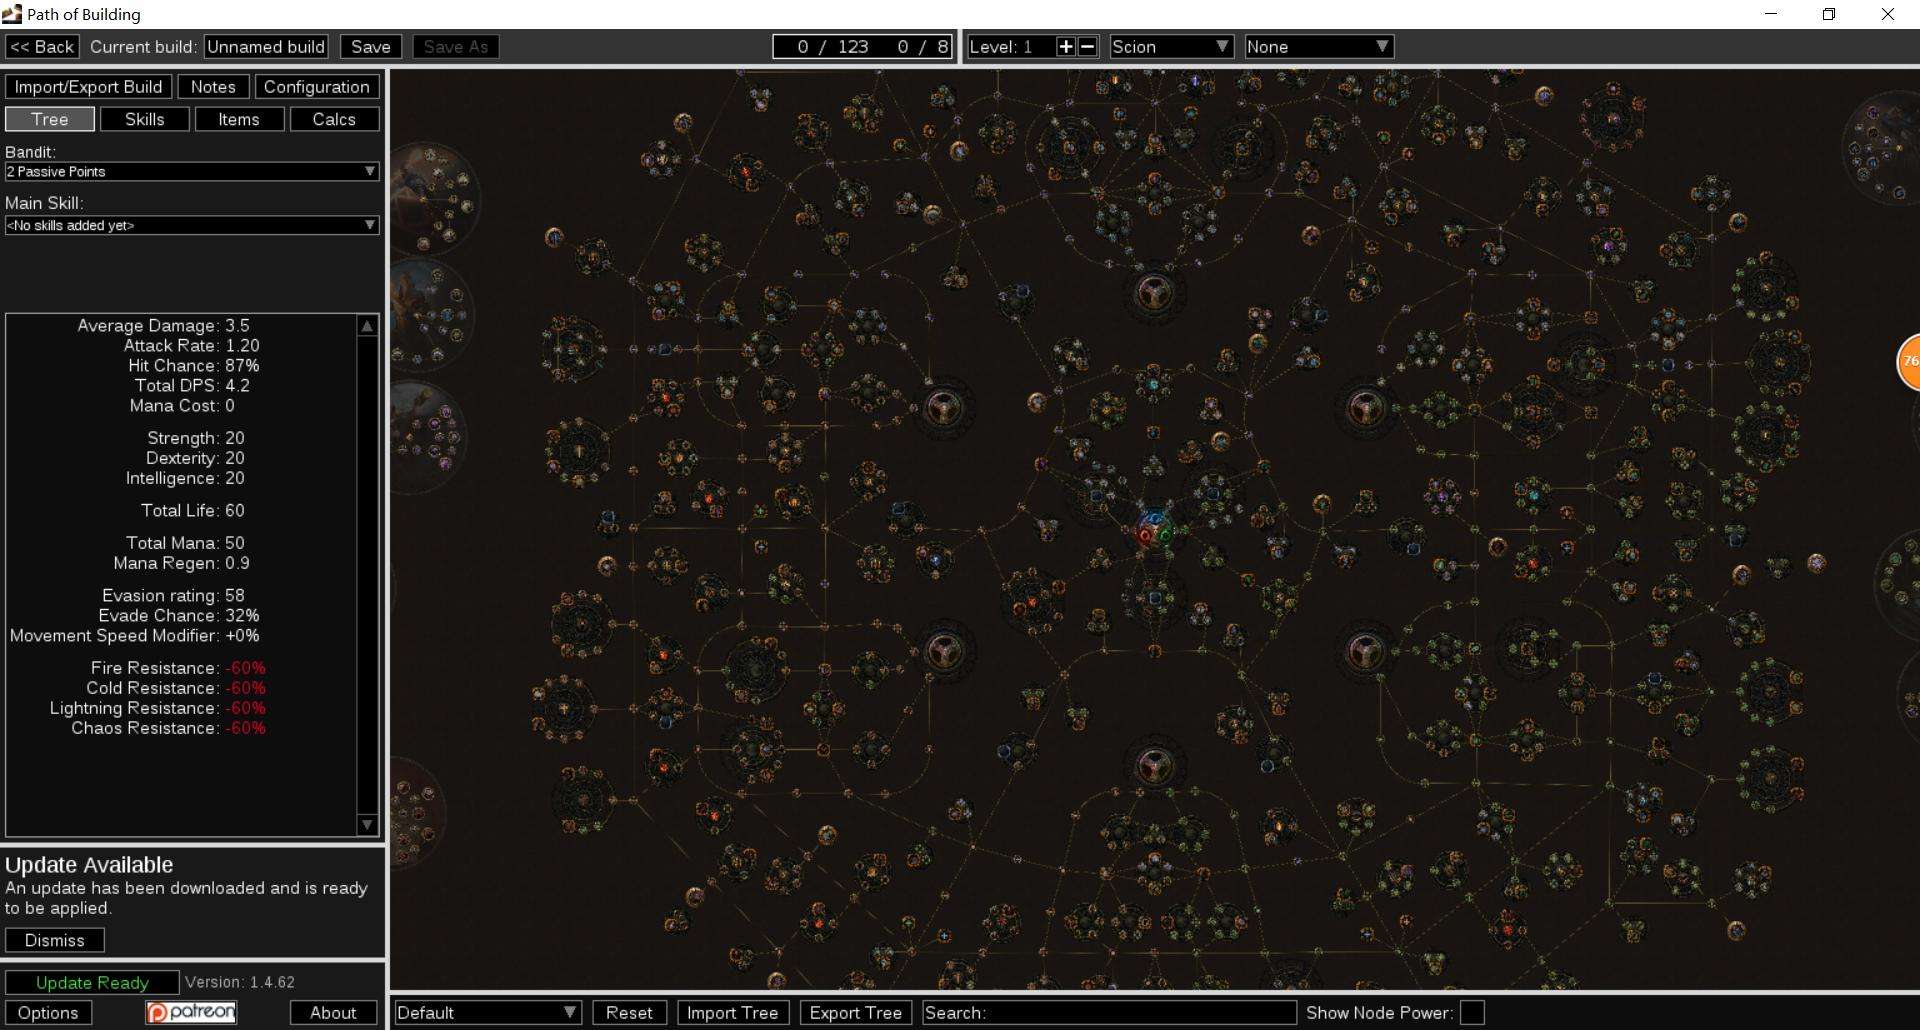This screenshot has width=1920, height=1030.
Task: Open the Default tree spec dropdown
Action: (x=487, y=1013)
